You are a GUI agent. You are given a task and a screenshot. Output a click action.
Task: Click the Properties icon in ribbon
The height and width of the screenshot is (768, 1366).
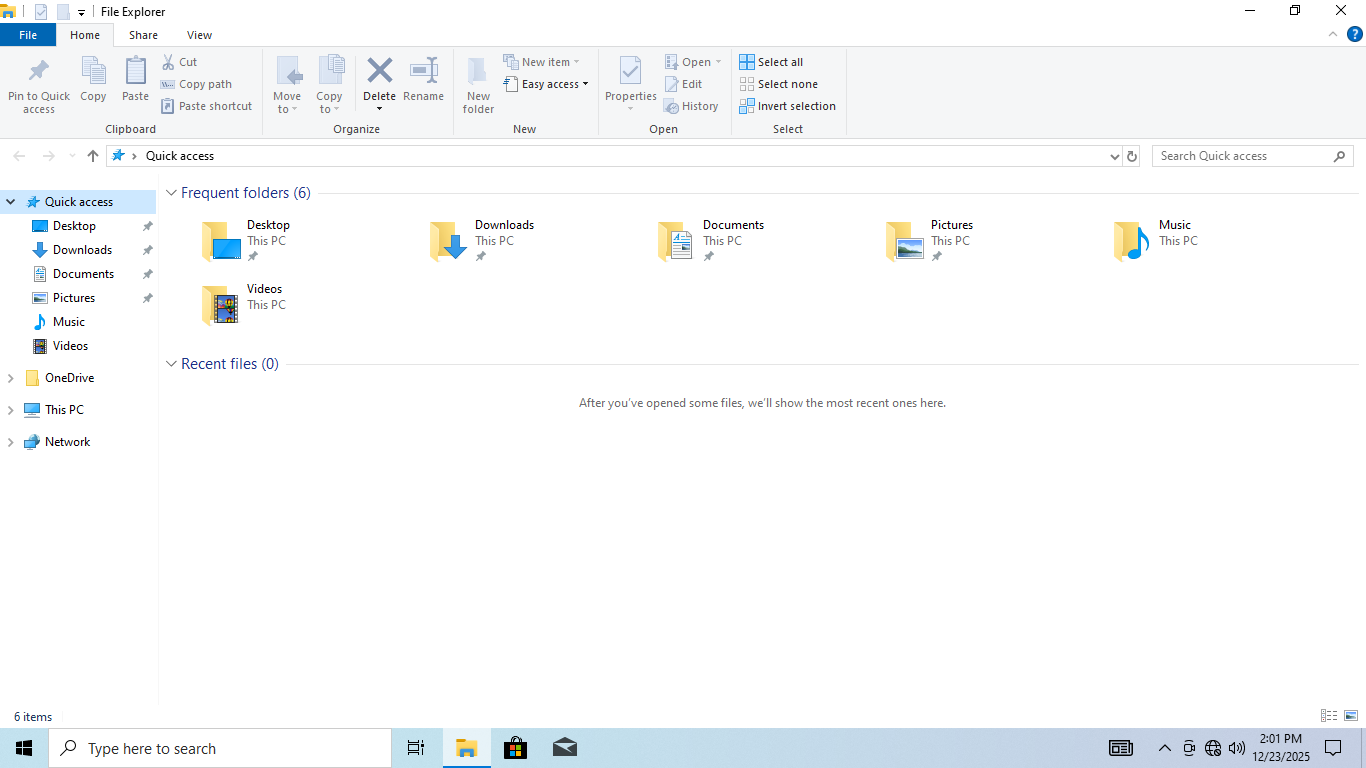click(x=630, y=72)
